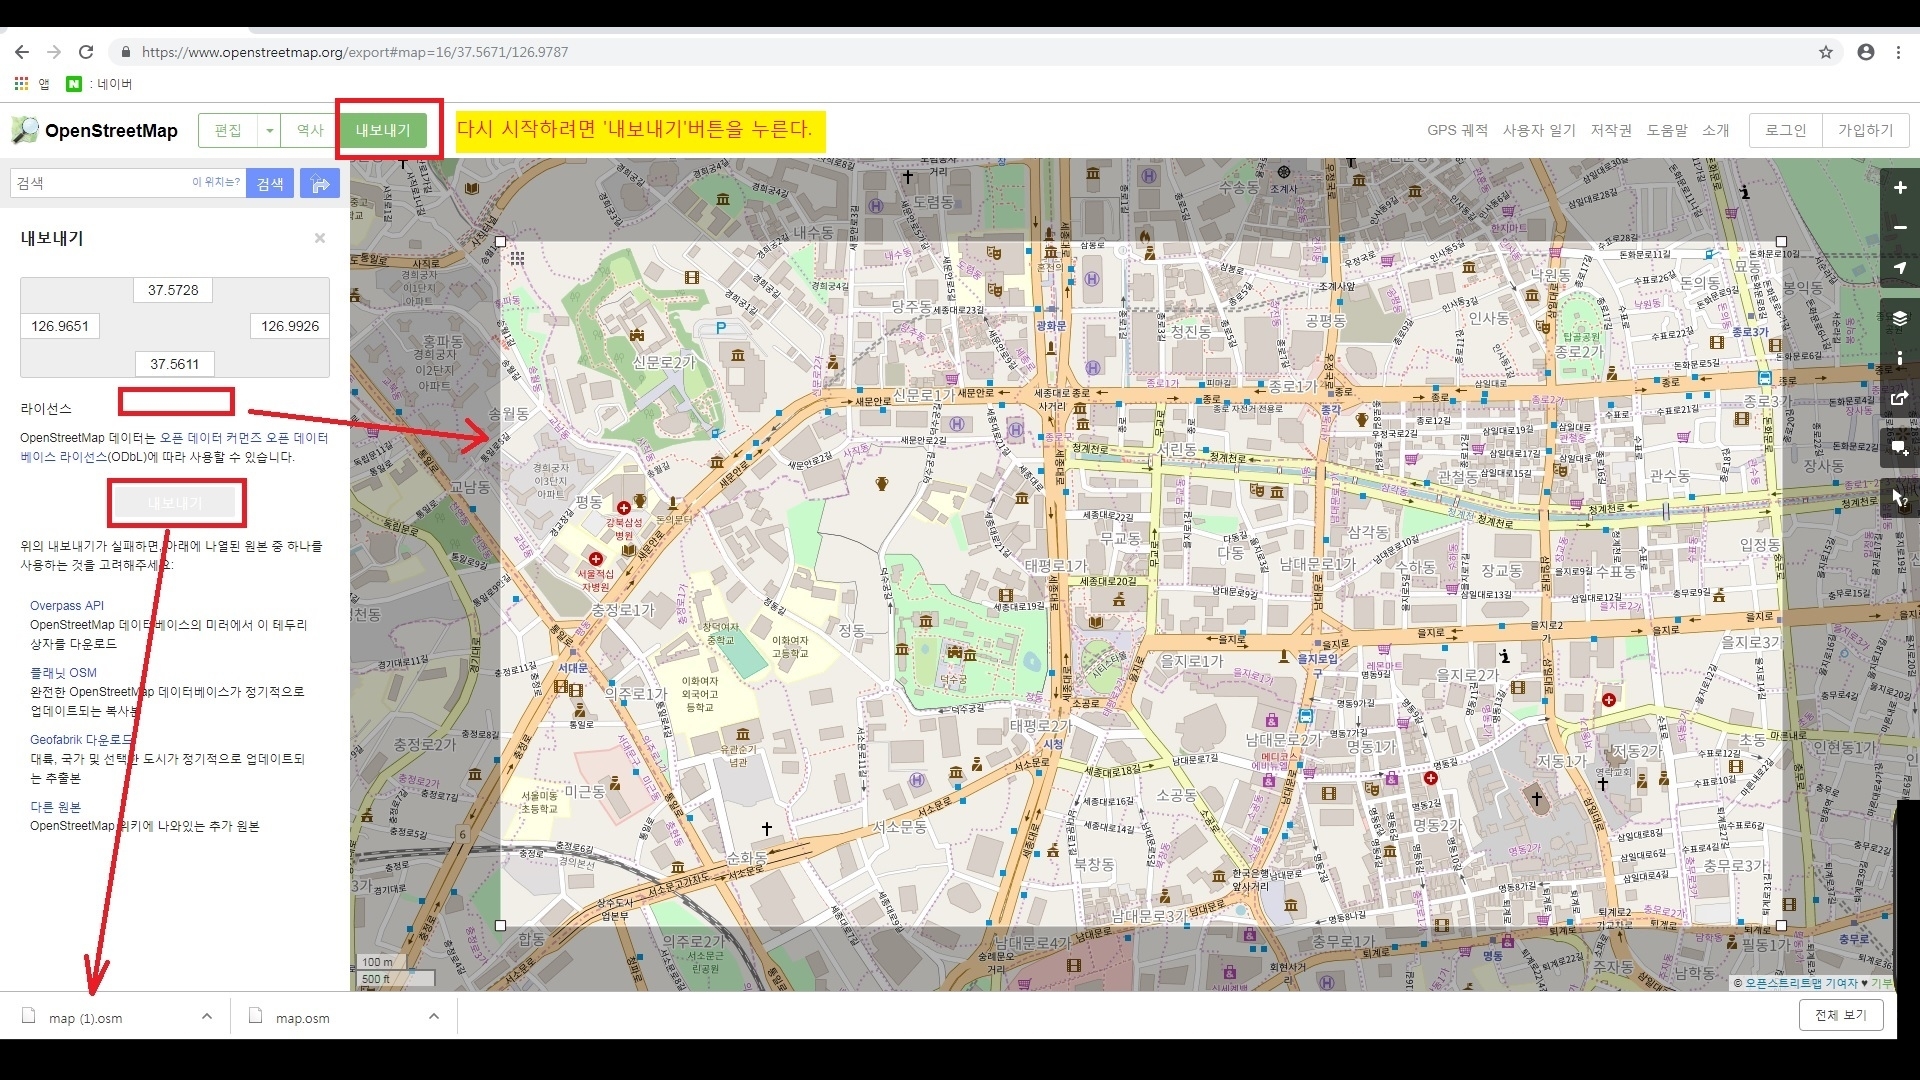Screen dimensions: 1920x1080
Task: Expand options for the map.osm download
Action: (x=434, y=1016)
